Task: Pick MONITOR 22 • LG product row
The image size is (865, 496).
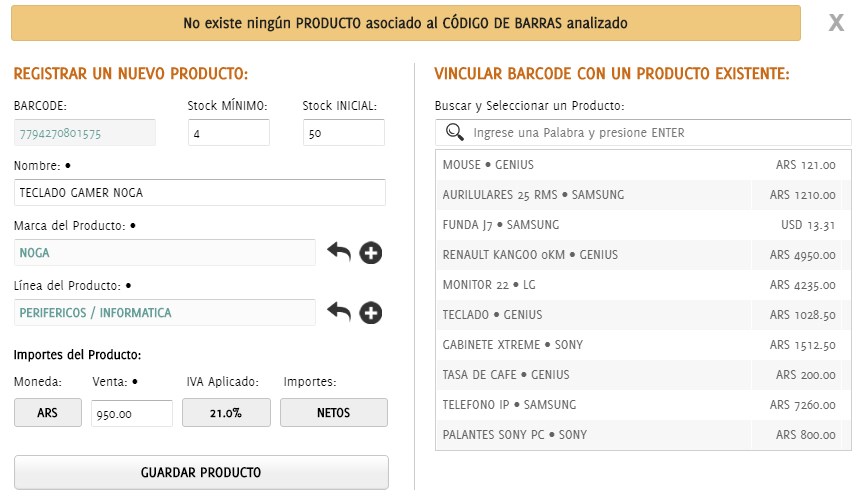Action: pos(594,285)
